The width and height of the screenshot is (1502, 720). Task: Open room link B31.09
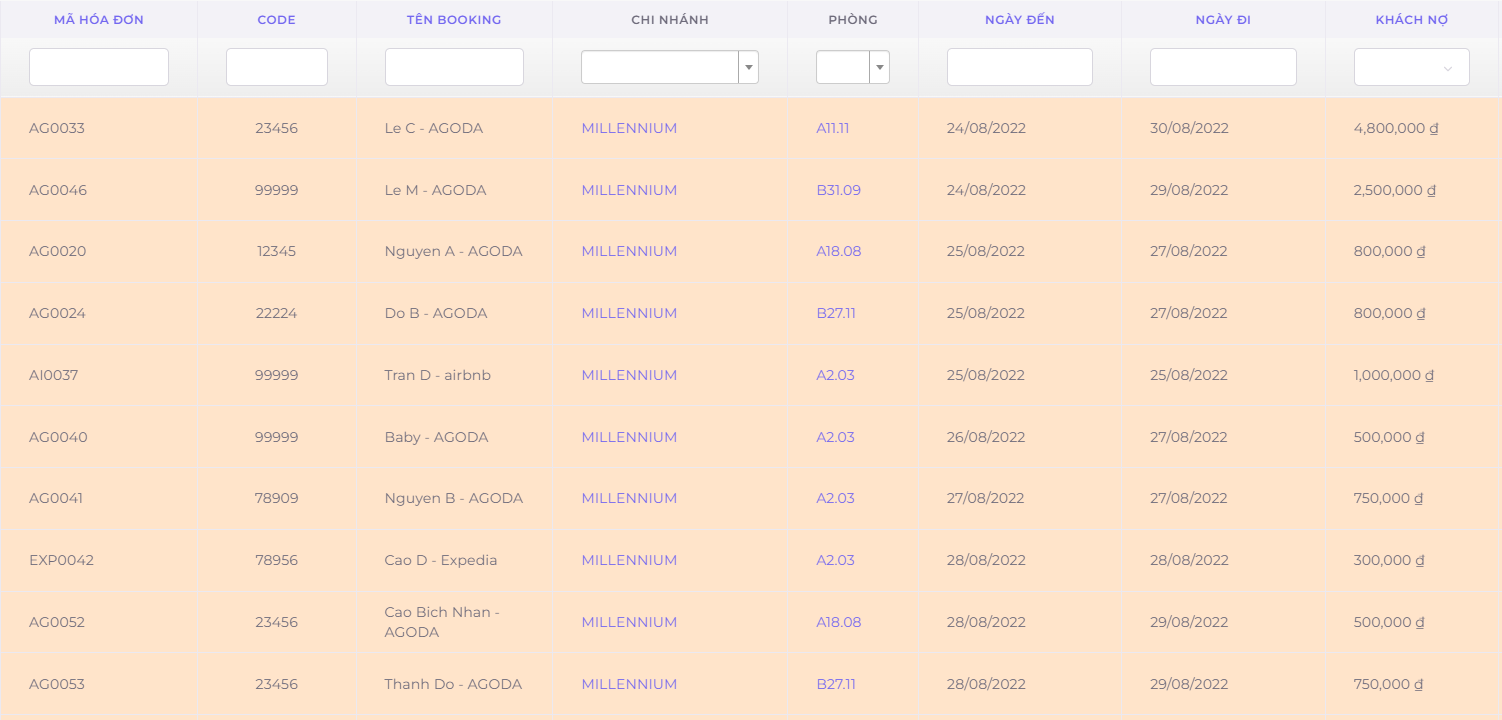(x=838, y=190)
